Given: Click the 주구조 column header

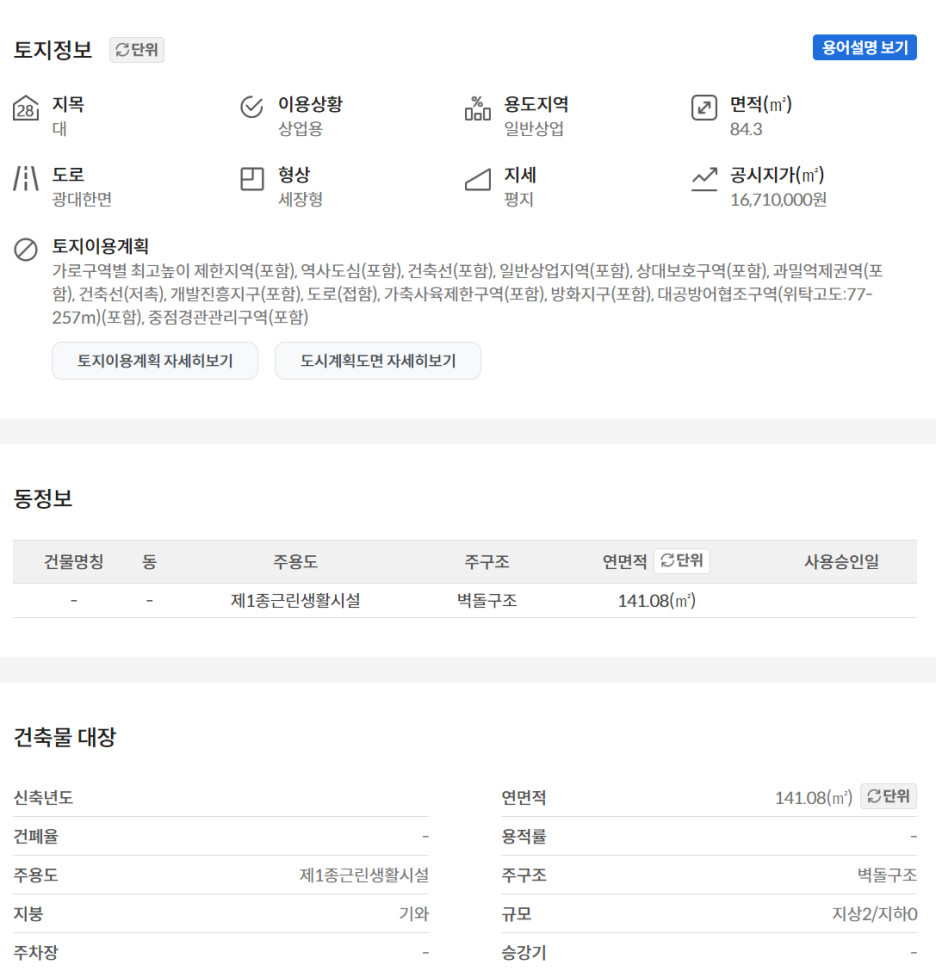Looking at the screenshot, I should point(487,562).
